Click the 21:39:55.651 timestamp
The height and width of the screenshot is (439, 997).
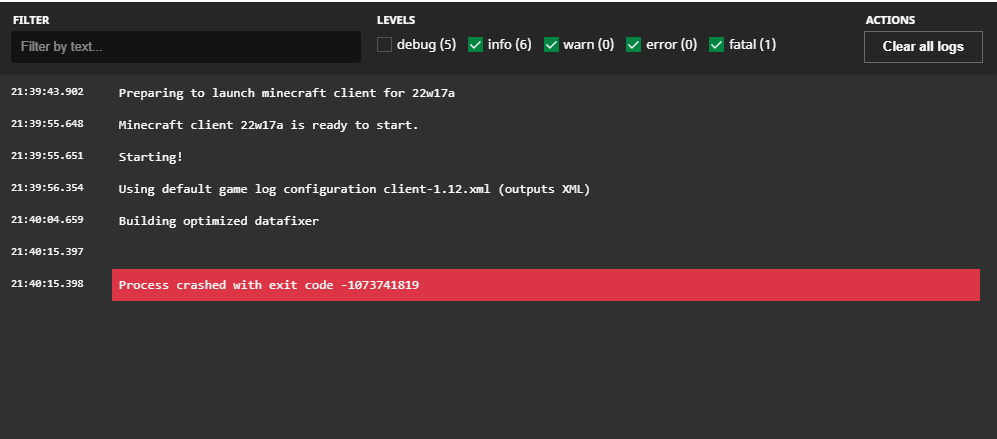[47, 156]
